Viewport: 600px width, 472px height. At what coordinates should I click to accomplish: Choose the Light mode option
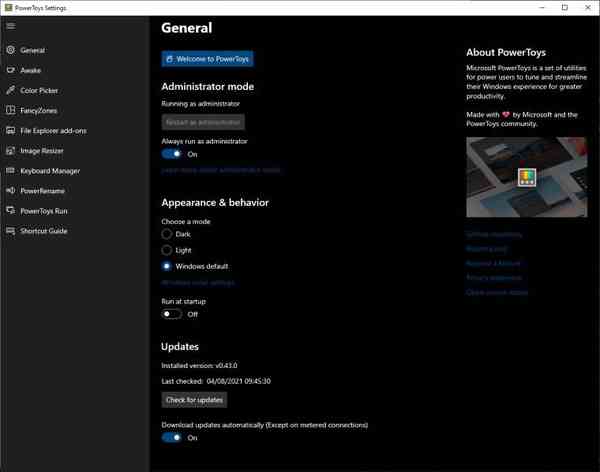(167, 250)
